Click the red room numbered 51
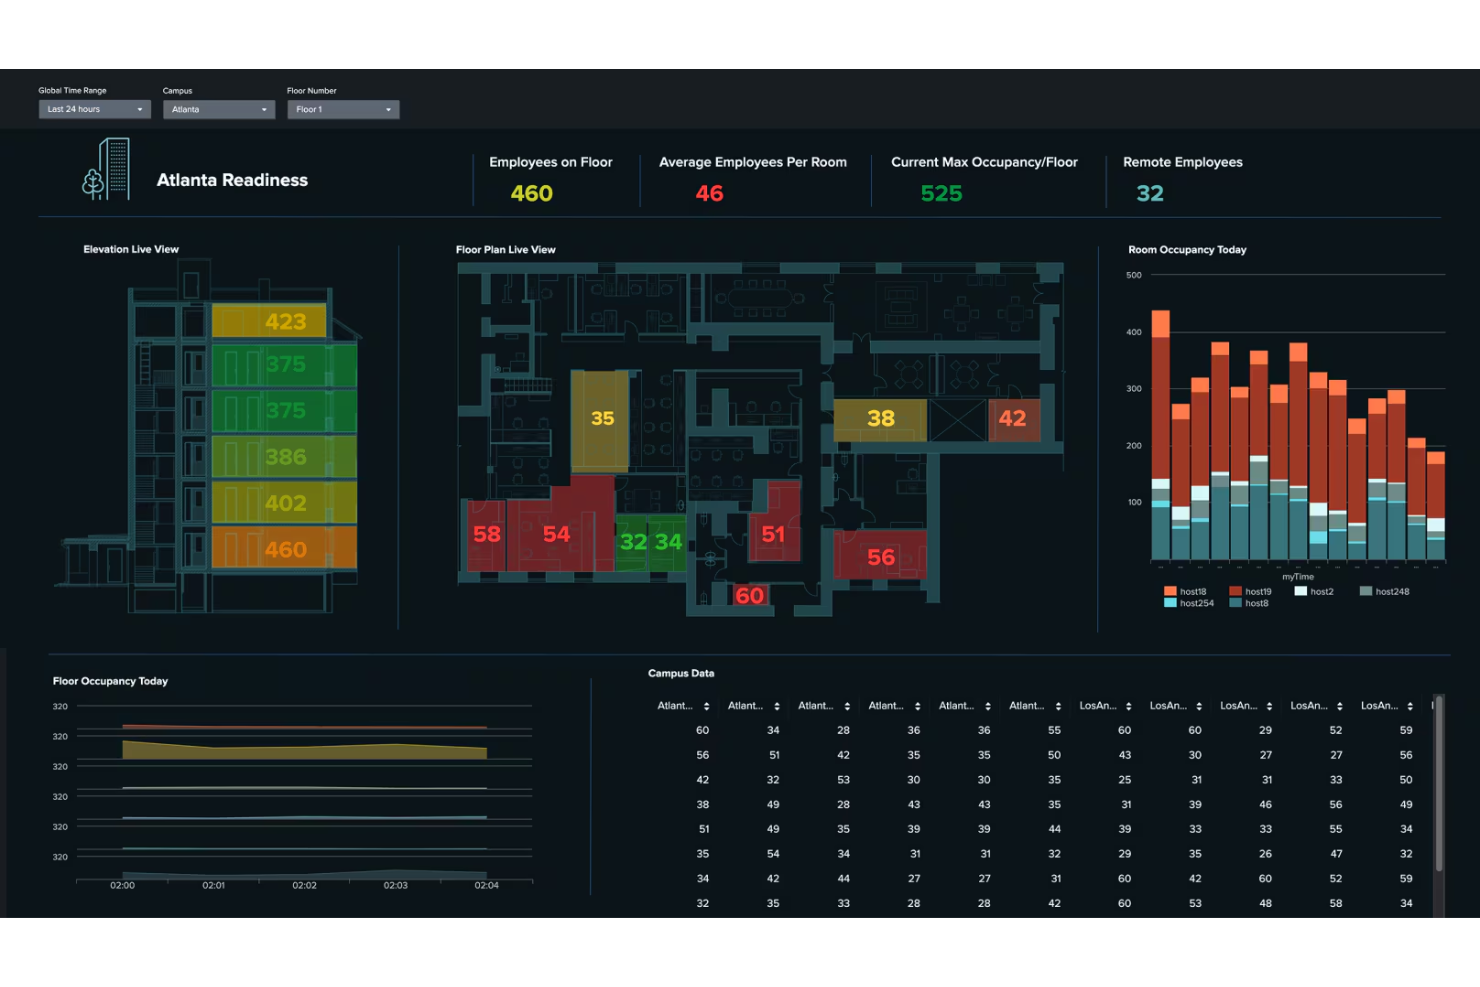Viewport: 1480px width, 987px height. [772, 534]
